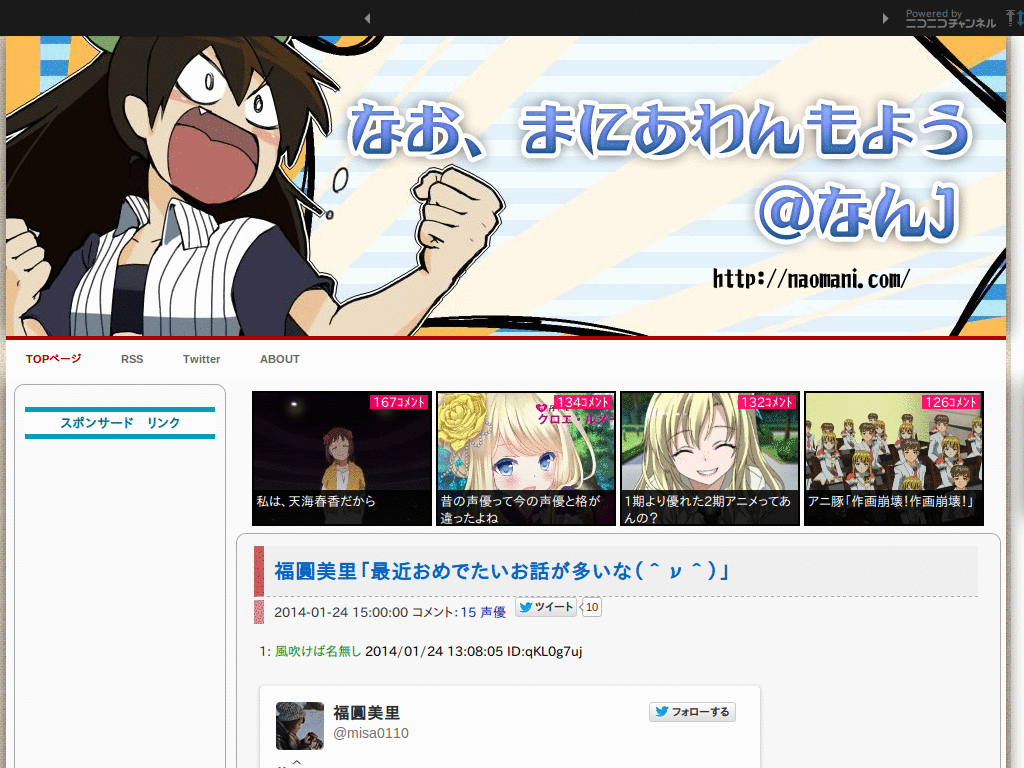Open the RSS menu item
This screenshot has width=1024, height=768.
pos(132,359)
